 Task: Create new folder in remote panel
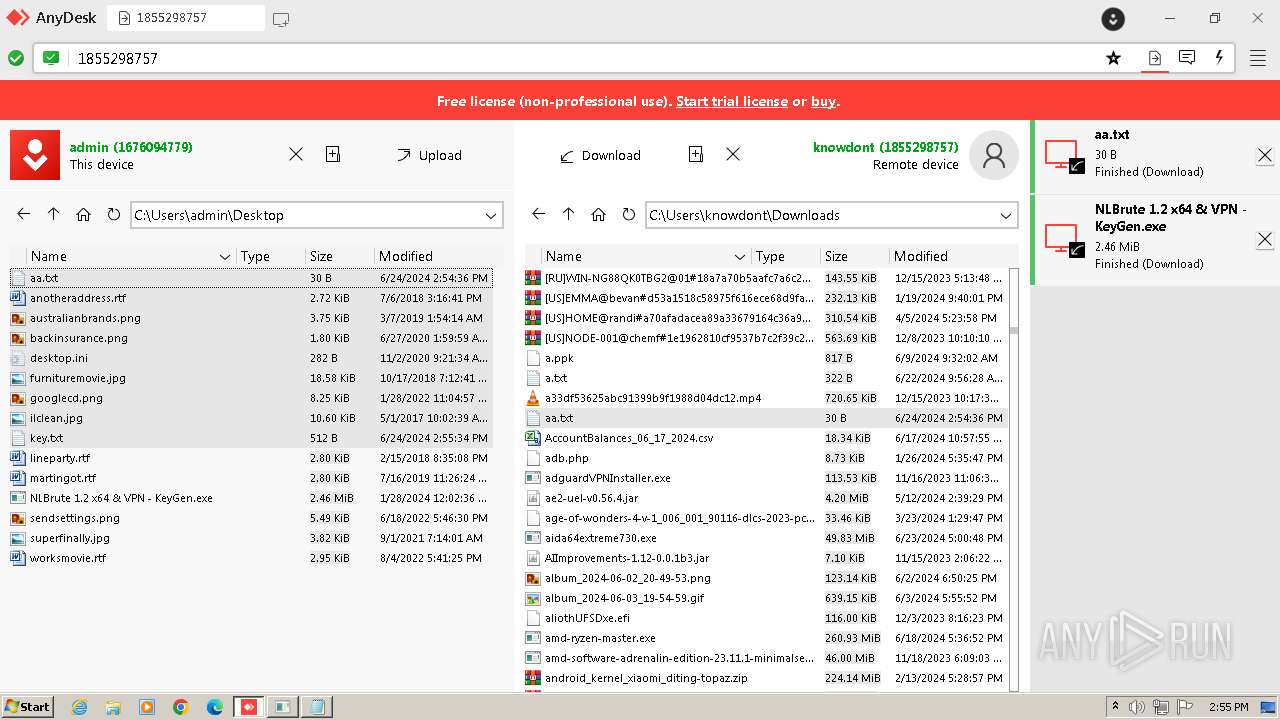pos(696,154)
